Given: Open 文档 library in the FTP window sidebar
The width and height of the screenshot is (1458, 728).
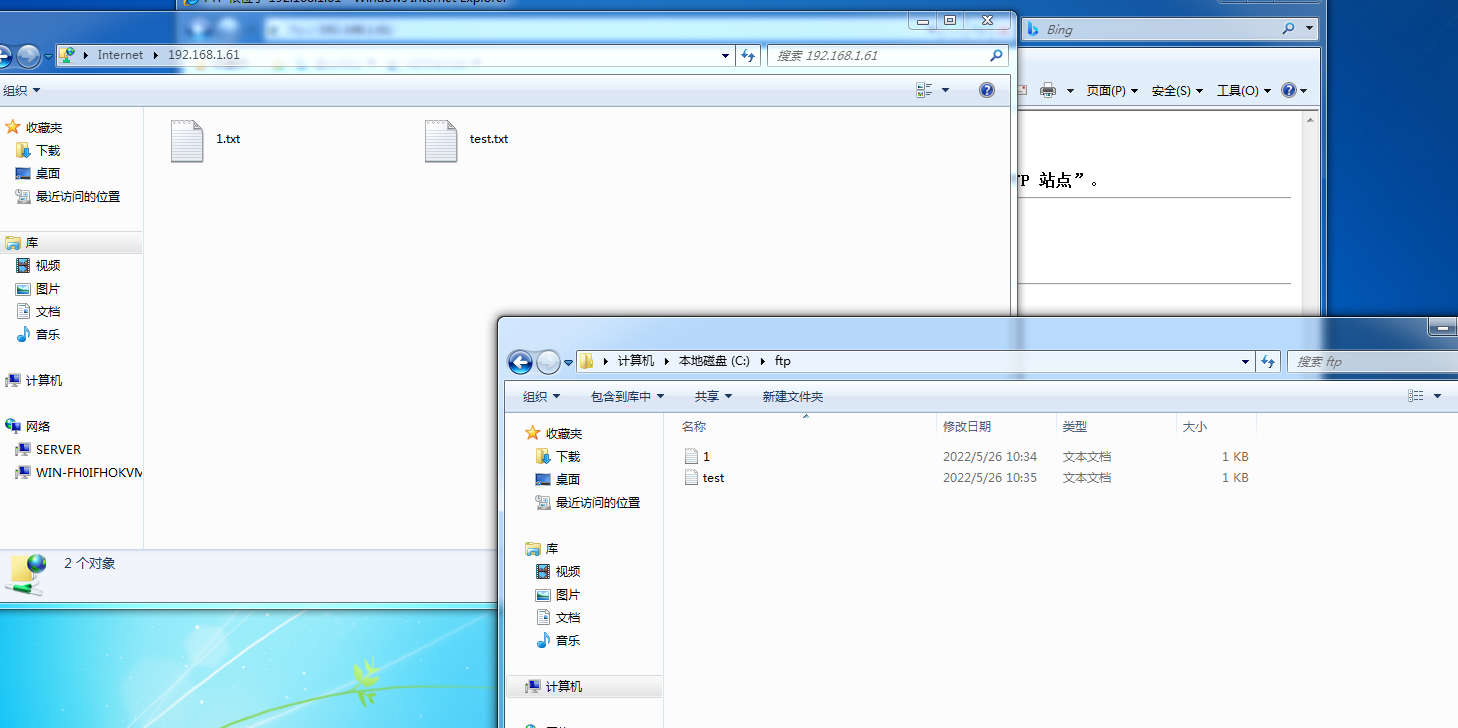Looking at the screenshot, I should click(39, 311).
